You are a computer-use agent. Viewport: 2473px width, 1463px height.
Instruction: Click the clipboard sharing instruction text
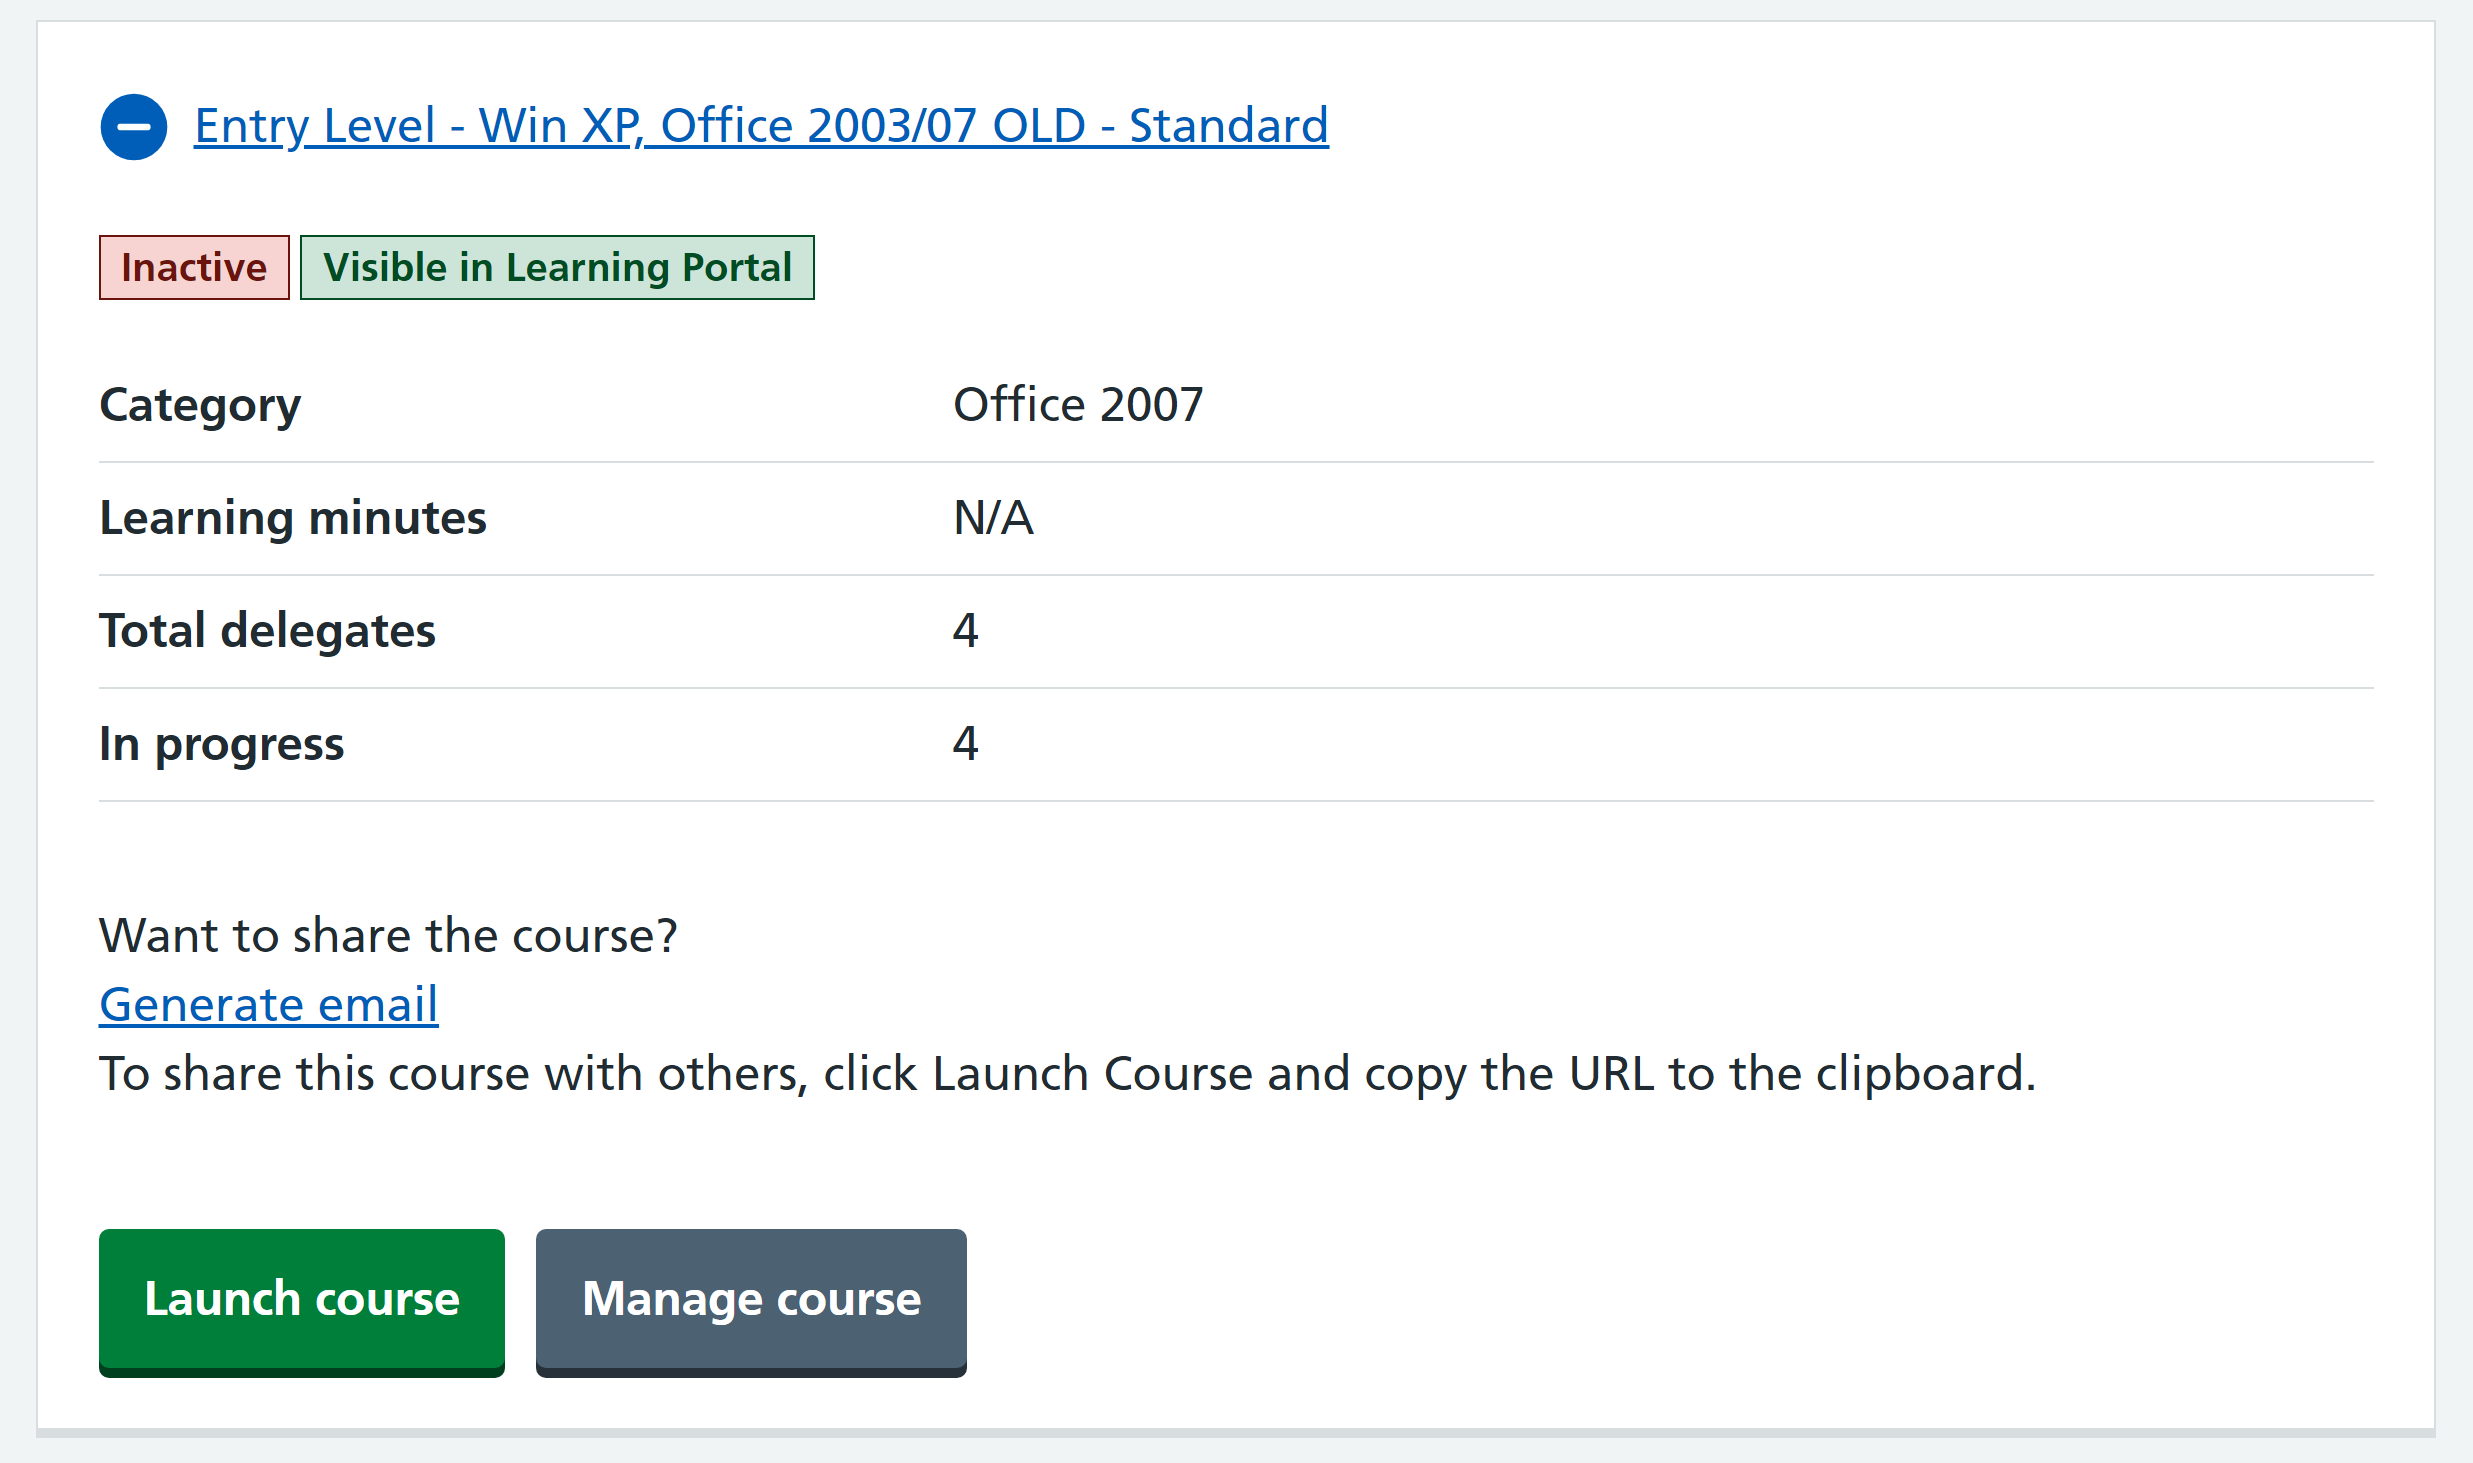pyautogui.click(x=1066, y=1074)
